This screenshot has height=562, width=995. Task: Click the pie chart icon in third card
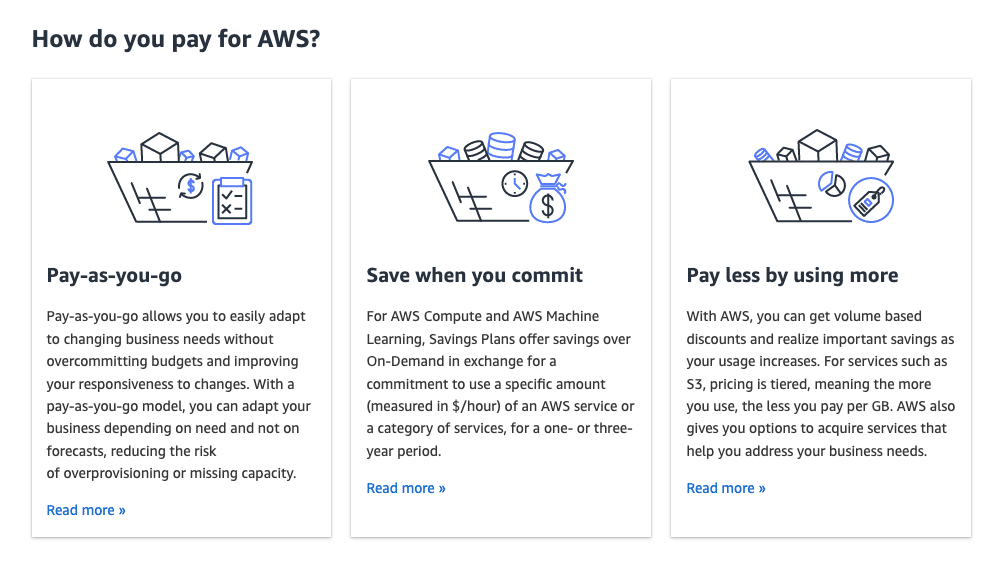[x=832, y=184]
